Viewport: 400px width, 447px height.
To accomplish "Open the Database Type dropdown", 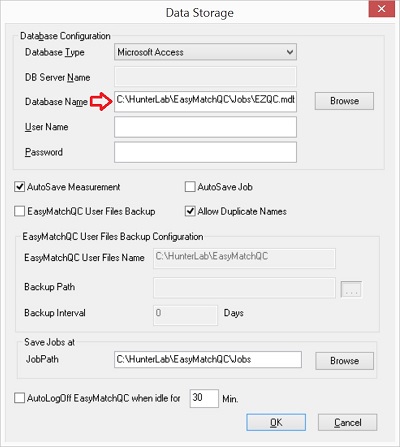I will click(205, 52).
